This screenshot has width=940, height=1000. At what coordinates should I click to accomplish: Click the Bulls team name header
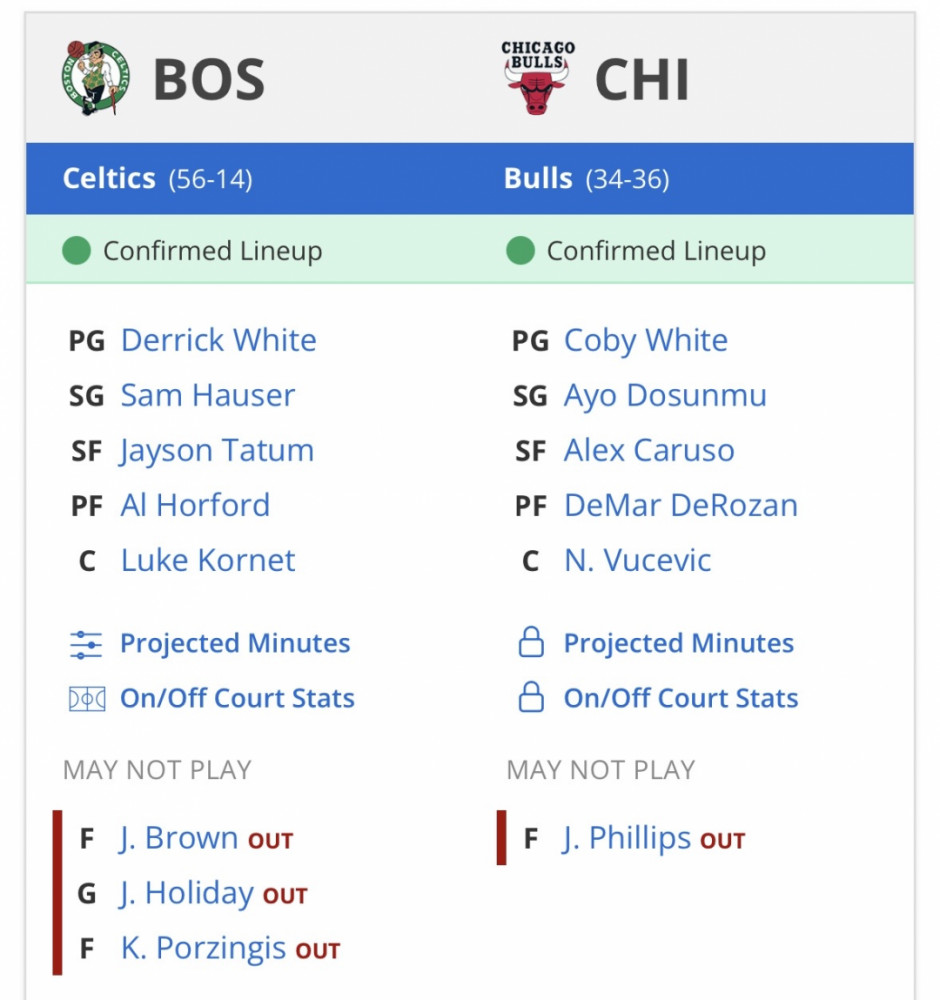(x=538, y=179)
